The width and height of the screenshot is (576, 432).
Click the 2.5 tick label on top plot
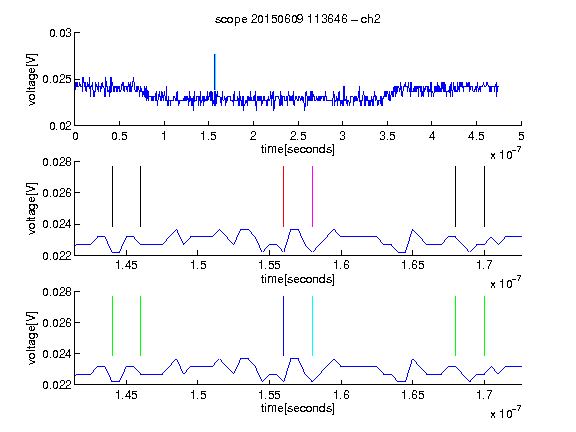coord(298,136)
